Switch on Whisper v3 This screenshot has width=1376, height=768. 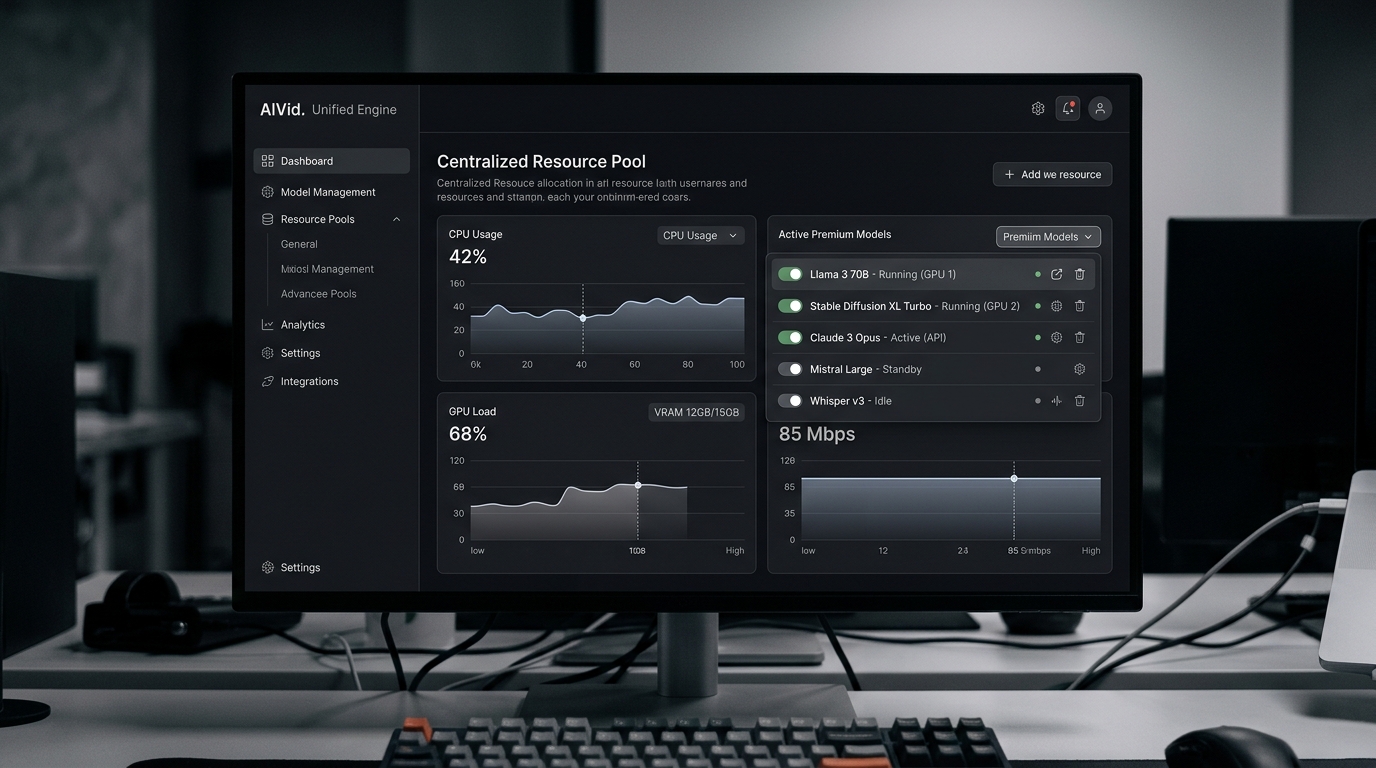pyautogui.click(x=790, y=401)
